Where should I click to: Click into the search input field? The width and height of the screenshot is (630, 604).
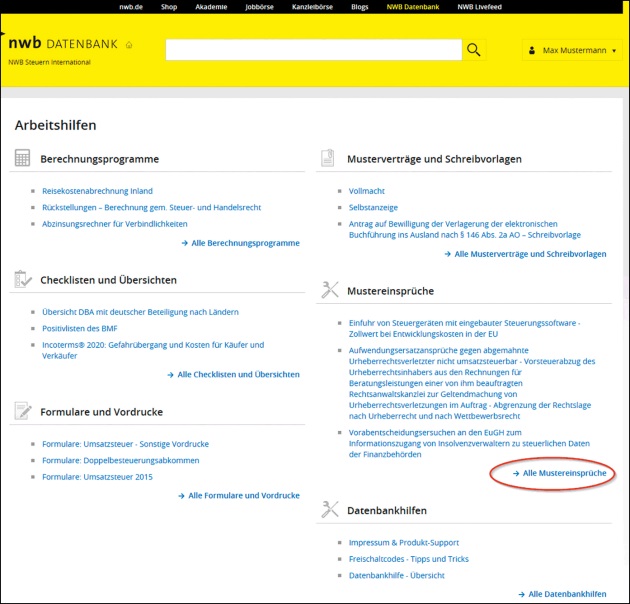(x=313, y=50)
